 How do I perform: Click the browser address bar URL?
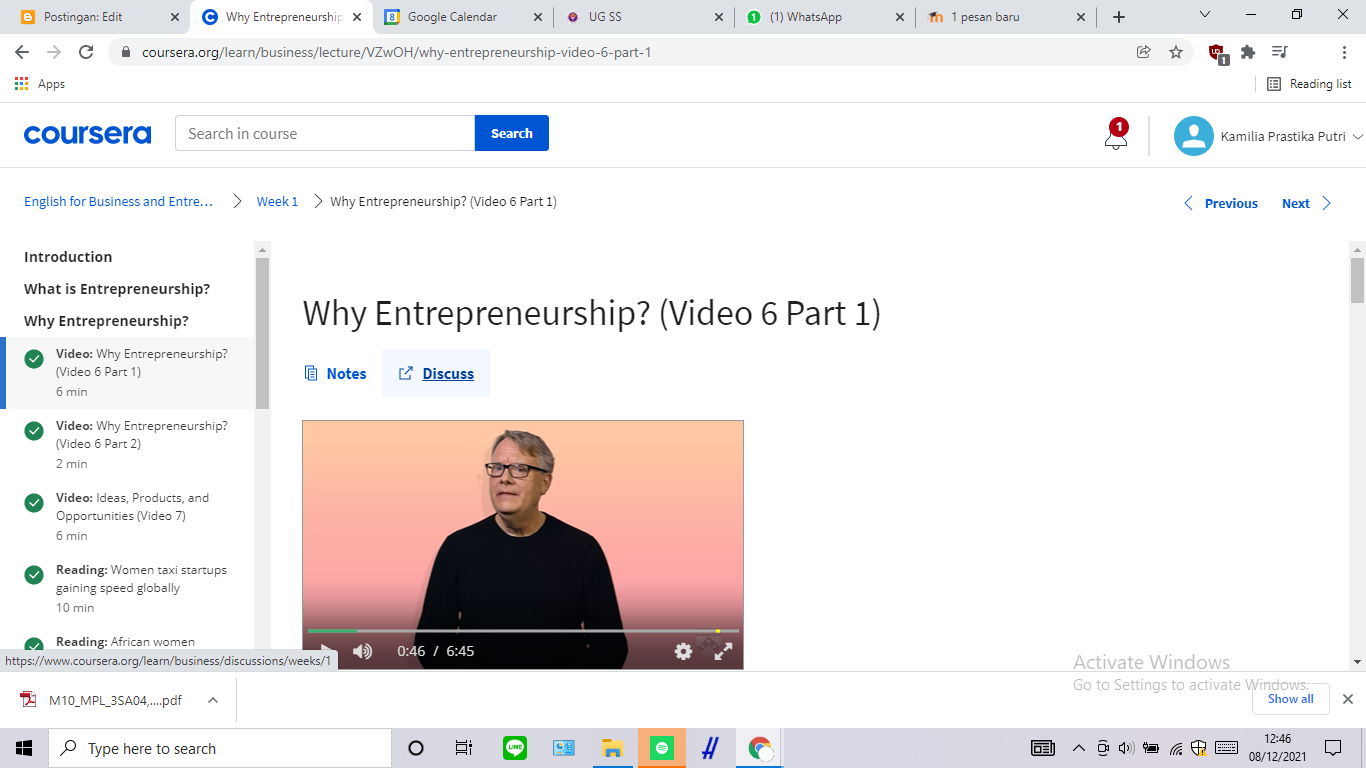pyautogui.click(x=396, y=52)
